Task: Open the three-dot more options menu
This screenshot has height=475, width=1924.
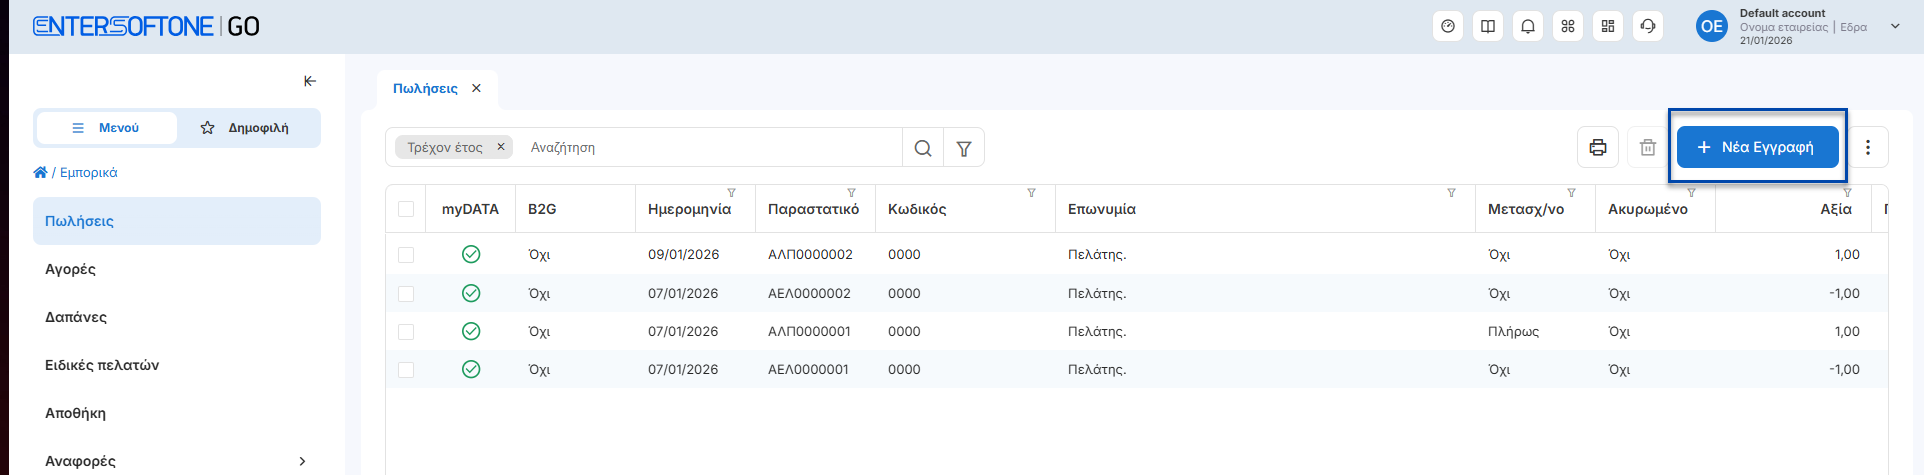Action: coord(1868,148)
